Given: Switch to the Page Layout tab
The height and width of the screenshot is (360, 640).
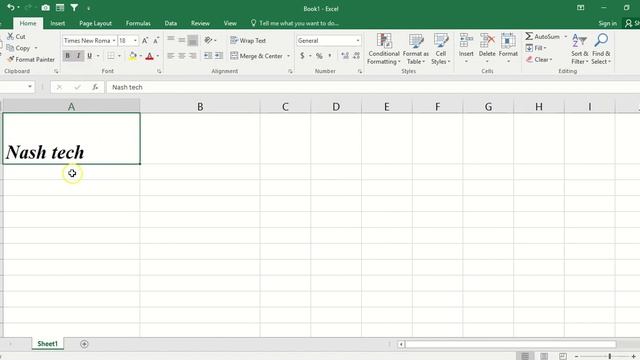Looking at the screenshot, I should coord(96,23).
